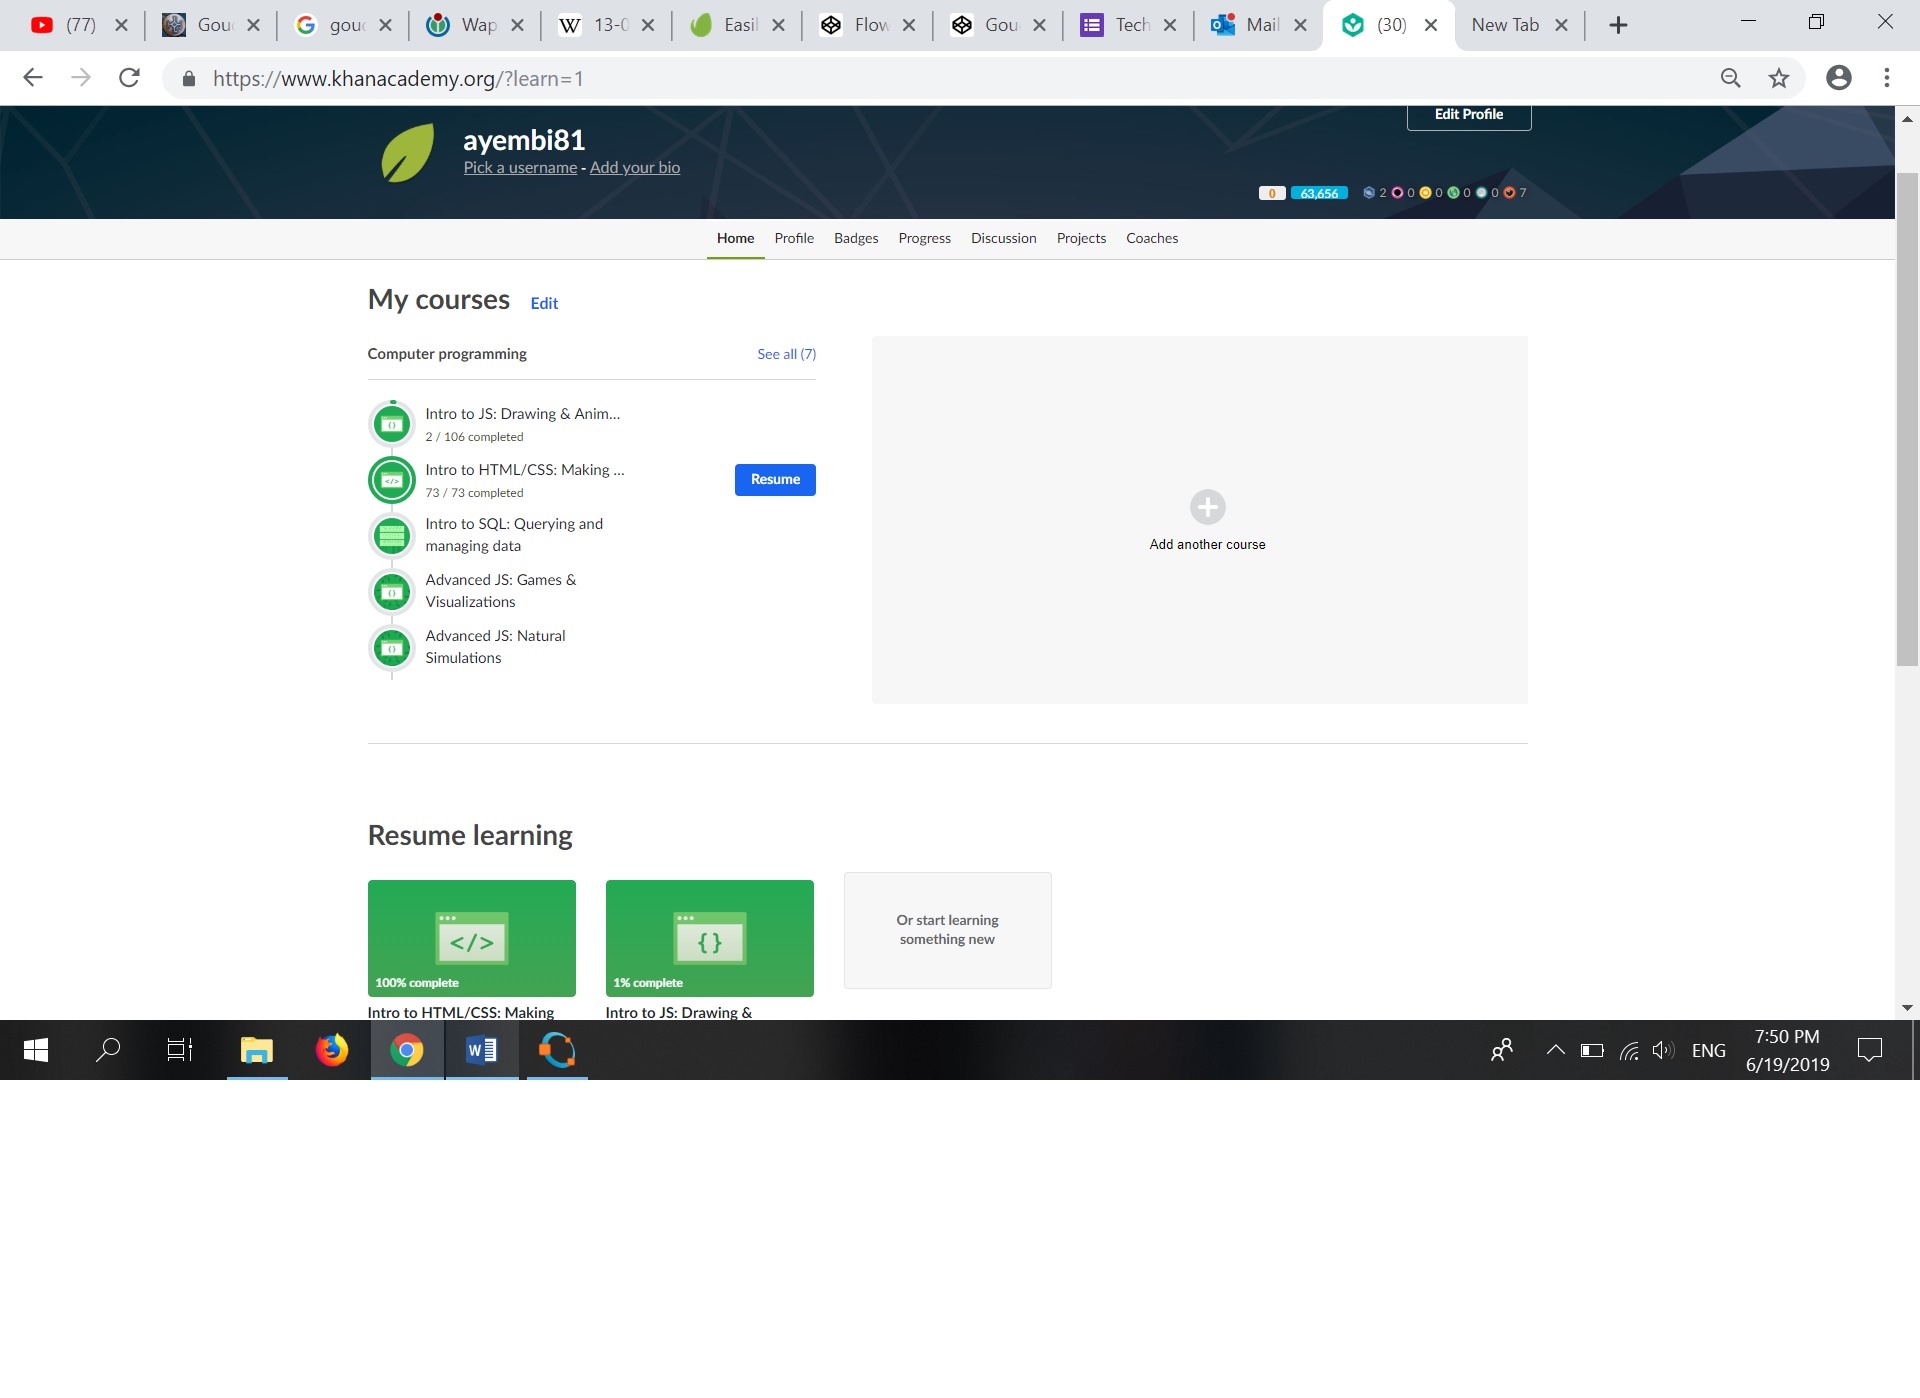The image size is (1920, 1398).
Task: Close the New Tab browser tab
Action: 1561,25
